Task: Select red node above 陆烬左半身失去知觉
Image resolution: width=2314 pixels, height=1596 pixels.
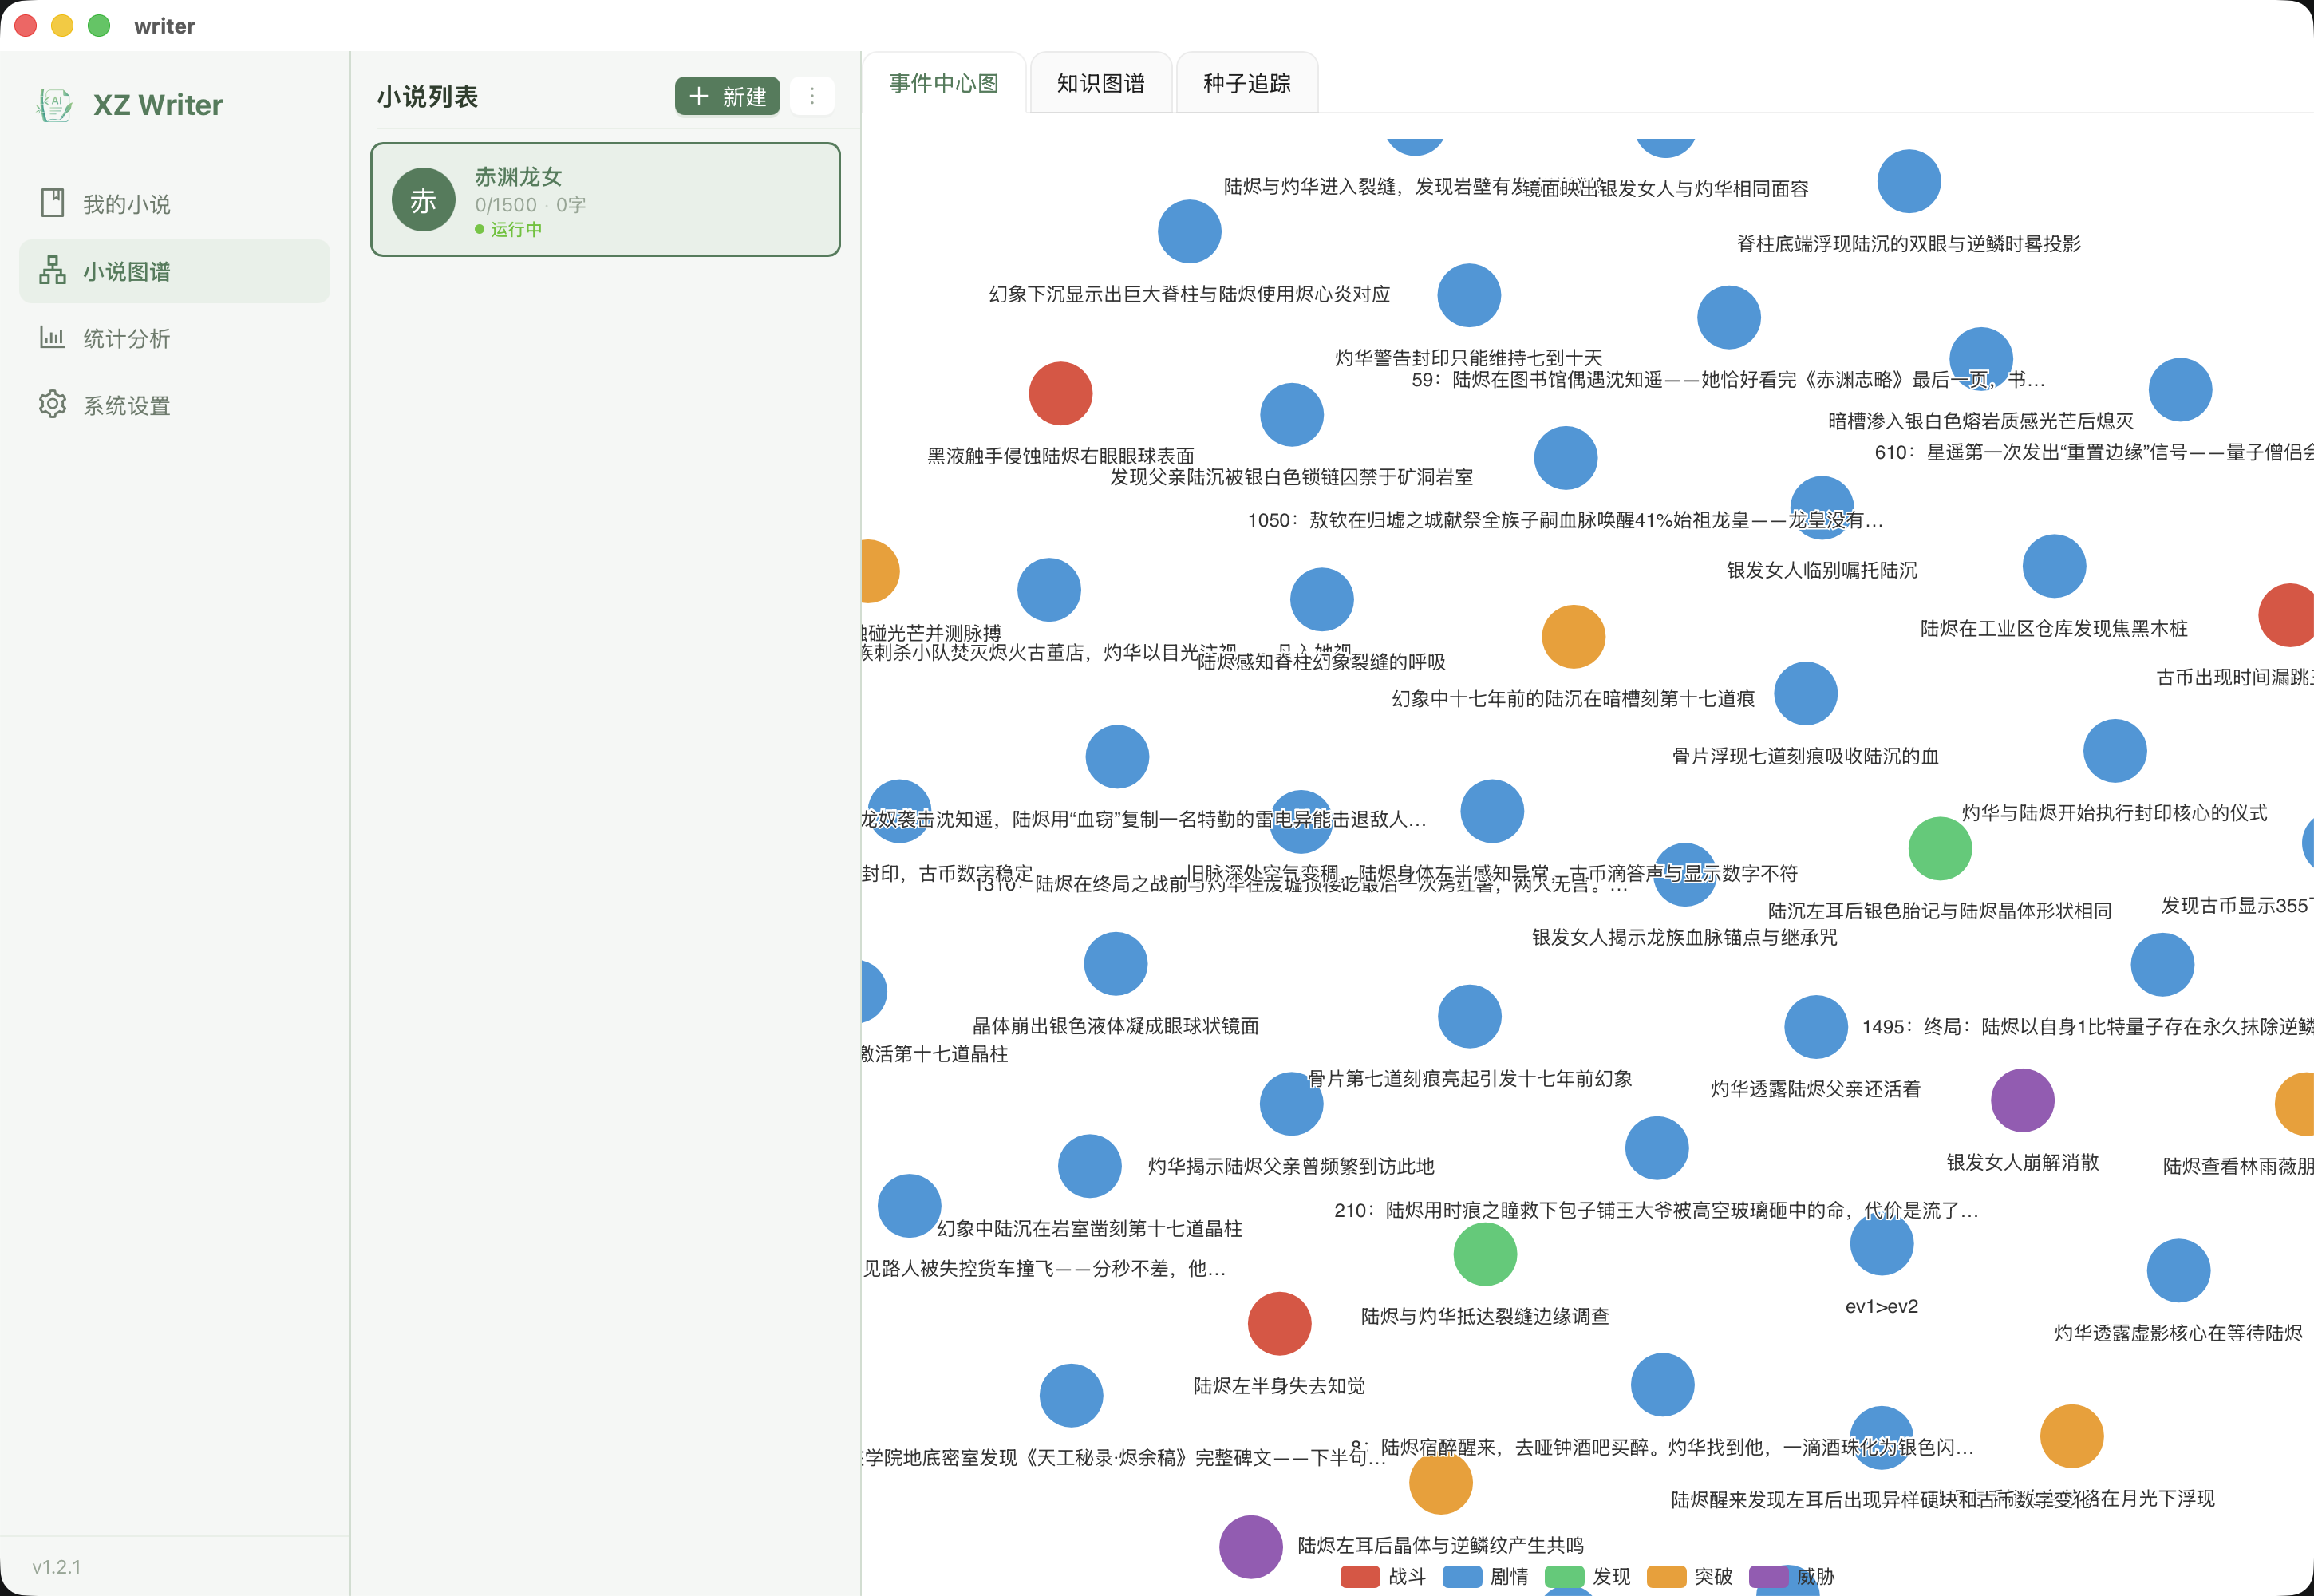Action: (x=1279, y=1323)
